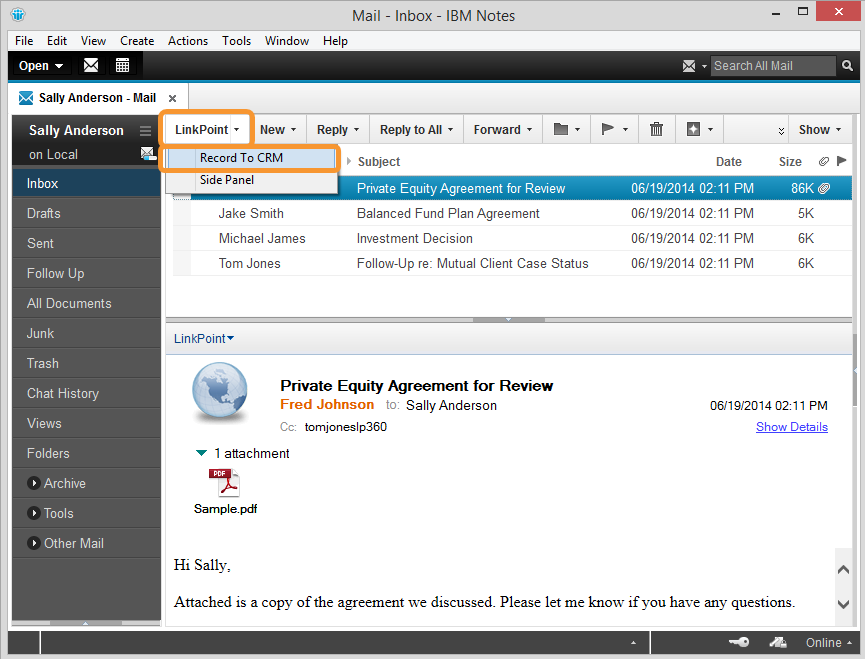This screenshot has height=659, width=865.
Task: Open the Online status dropdown
Action: click(828, 642)
